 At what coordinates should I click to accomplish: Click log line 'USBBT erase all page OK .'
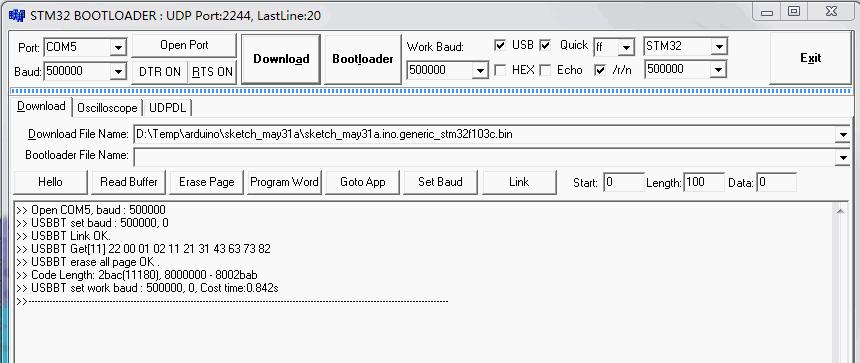(88, 262)
